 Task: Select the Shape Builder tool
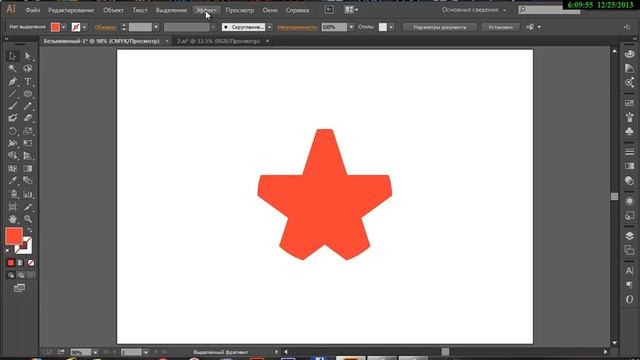coord(12,156)
